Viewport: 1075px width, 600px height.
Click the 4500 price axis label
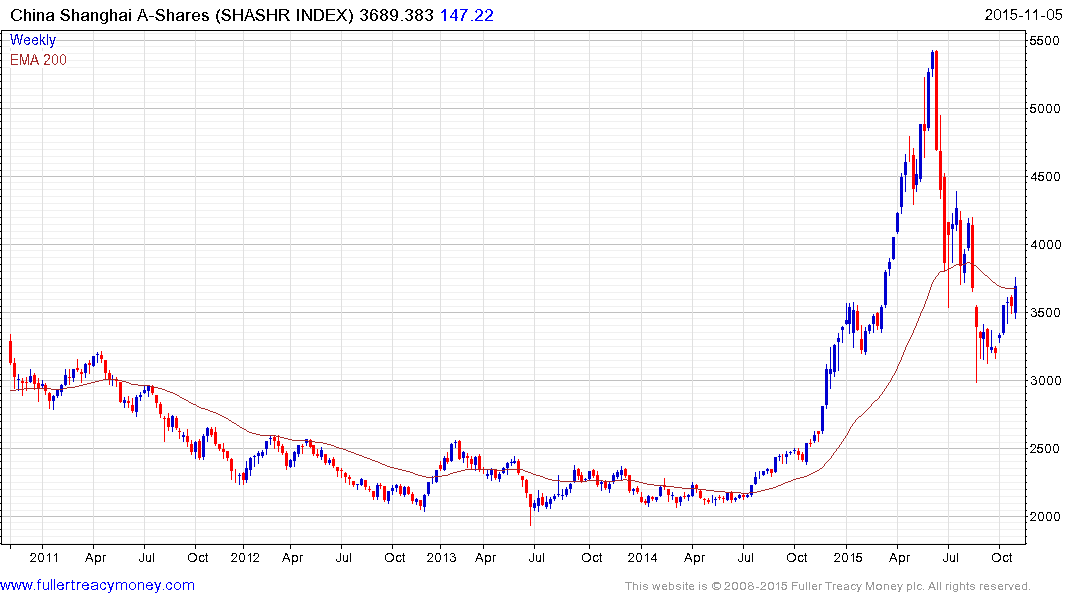(1045, 176)
